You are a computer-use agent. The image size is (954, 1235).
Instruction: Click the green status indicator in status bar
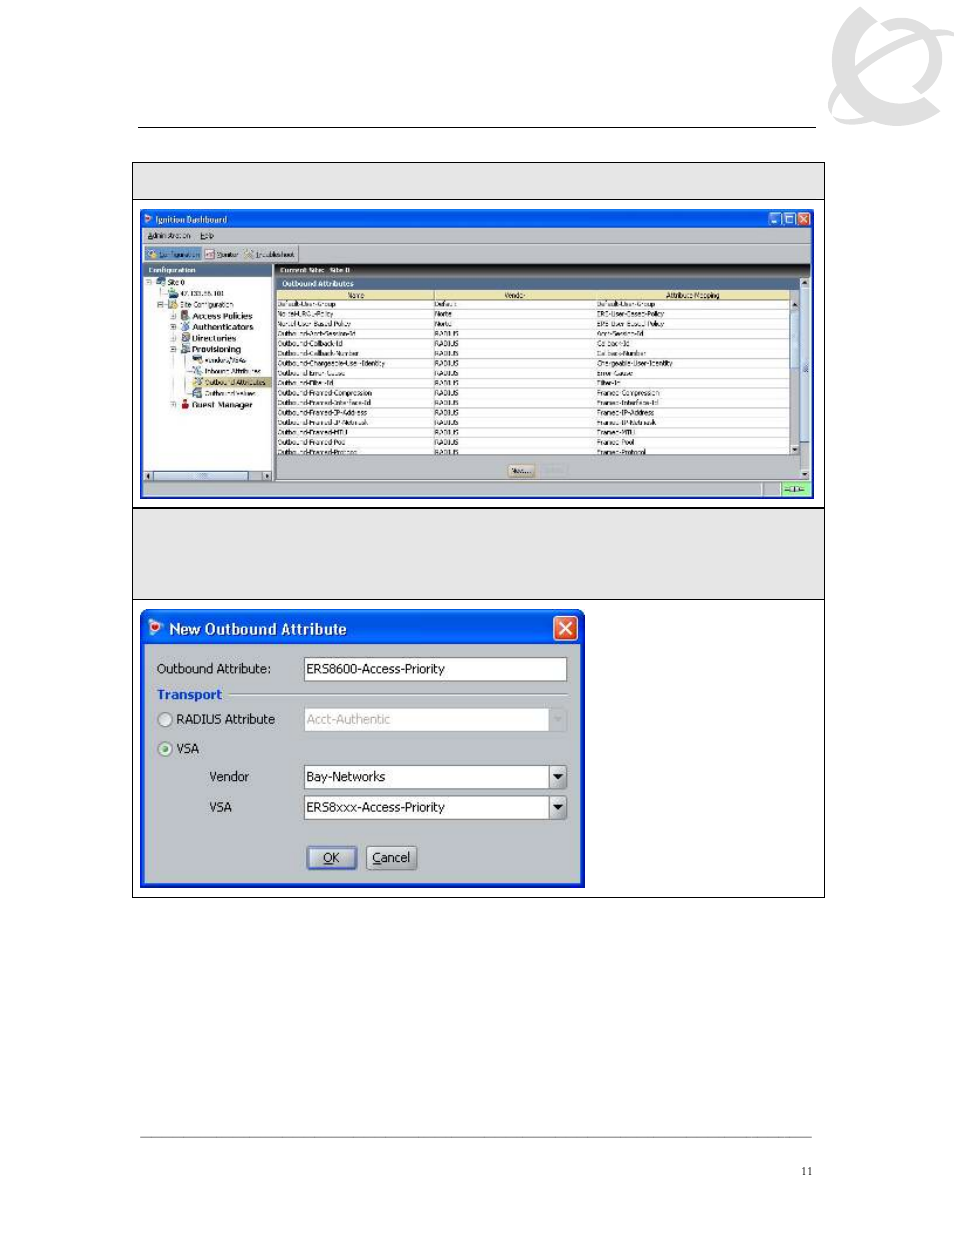tap(794, 489)
